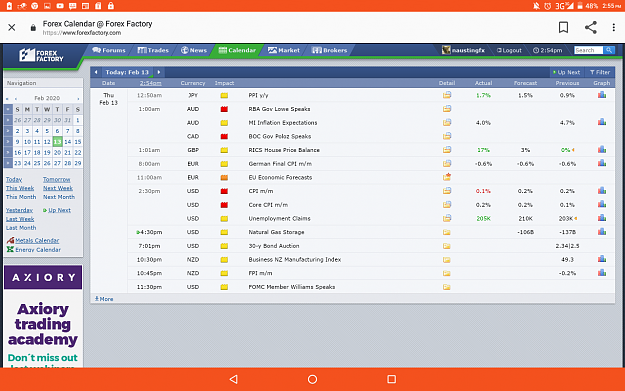Click the 2:54pm time column header
The width and height of the screenshot is (625, 391).
click(151, 83)
